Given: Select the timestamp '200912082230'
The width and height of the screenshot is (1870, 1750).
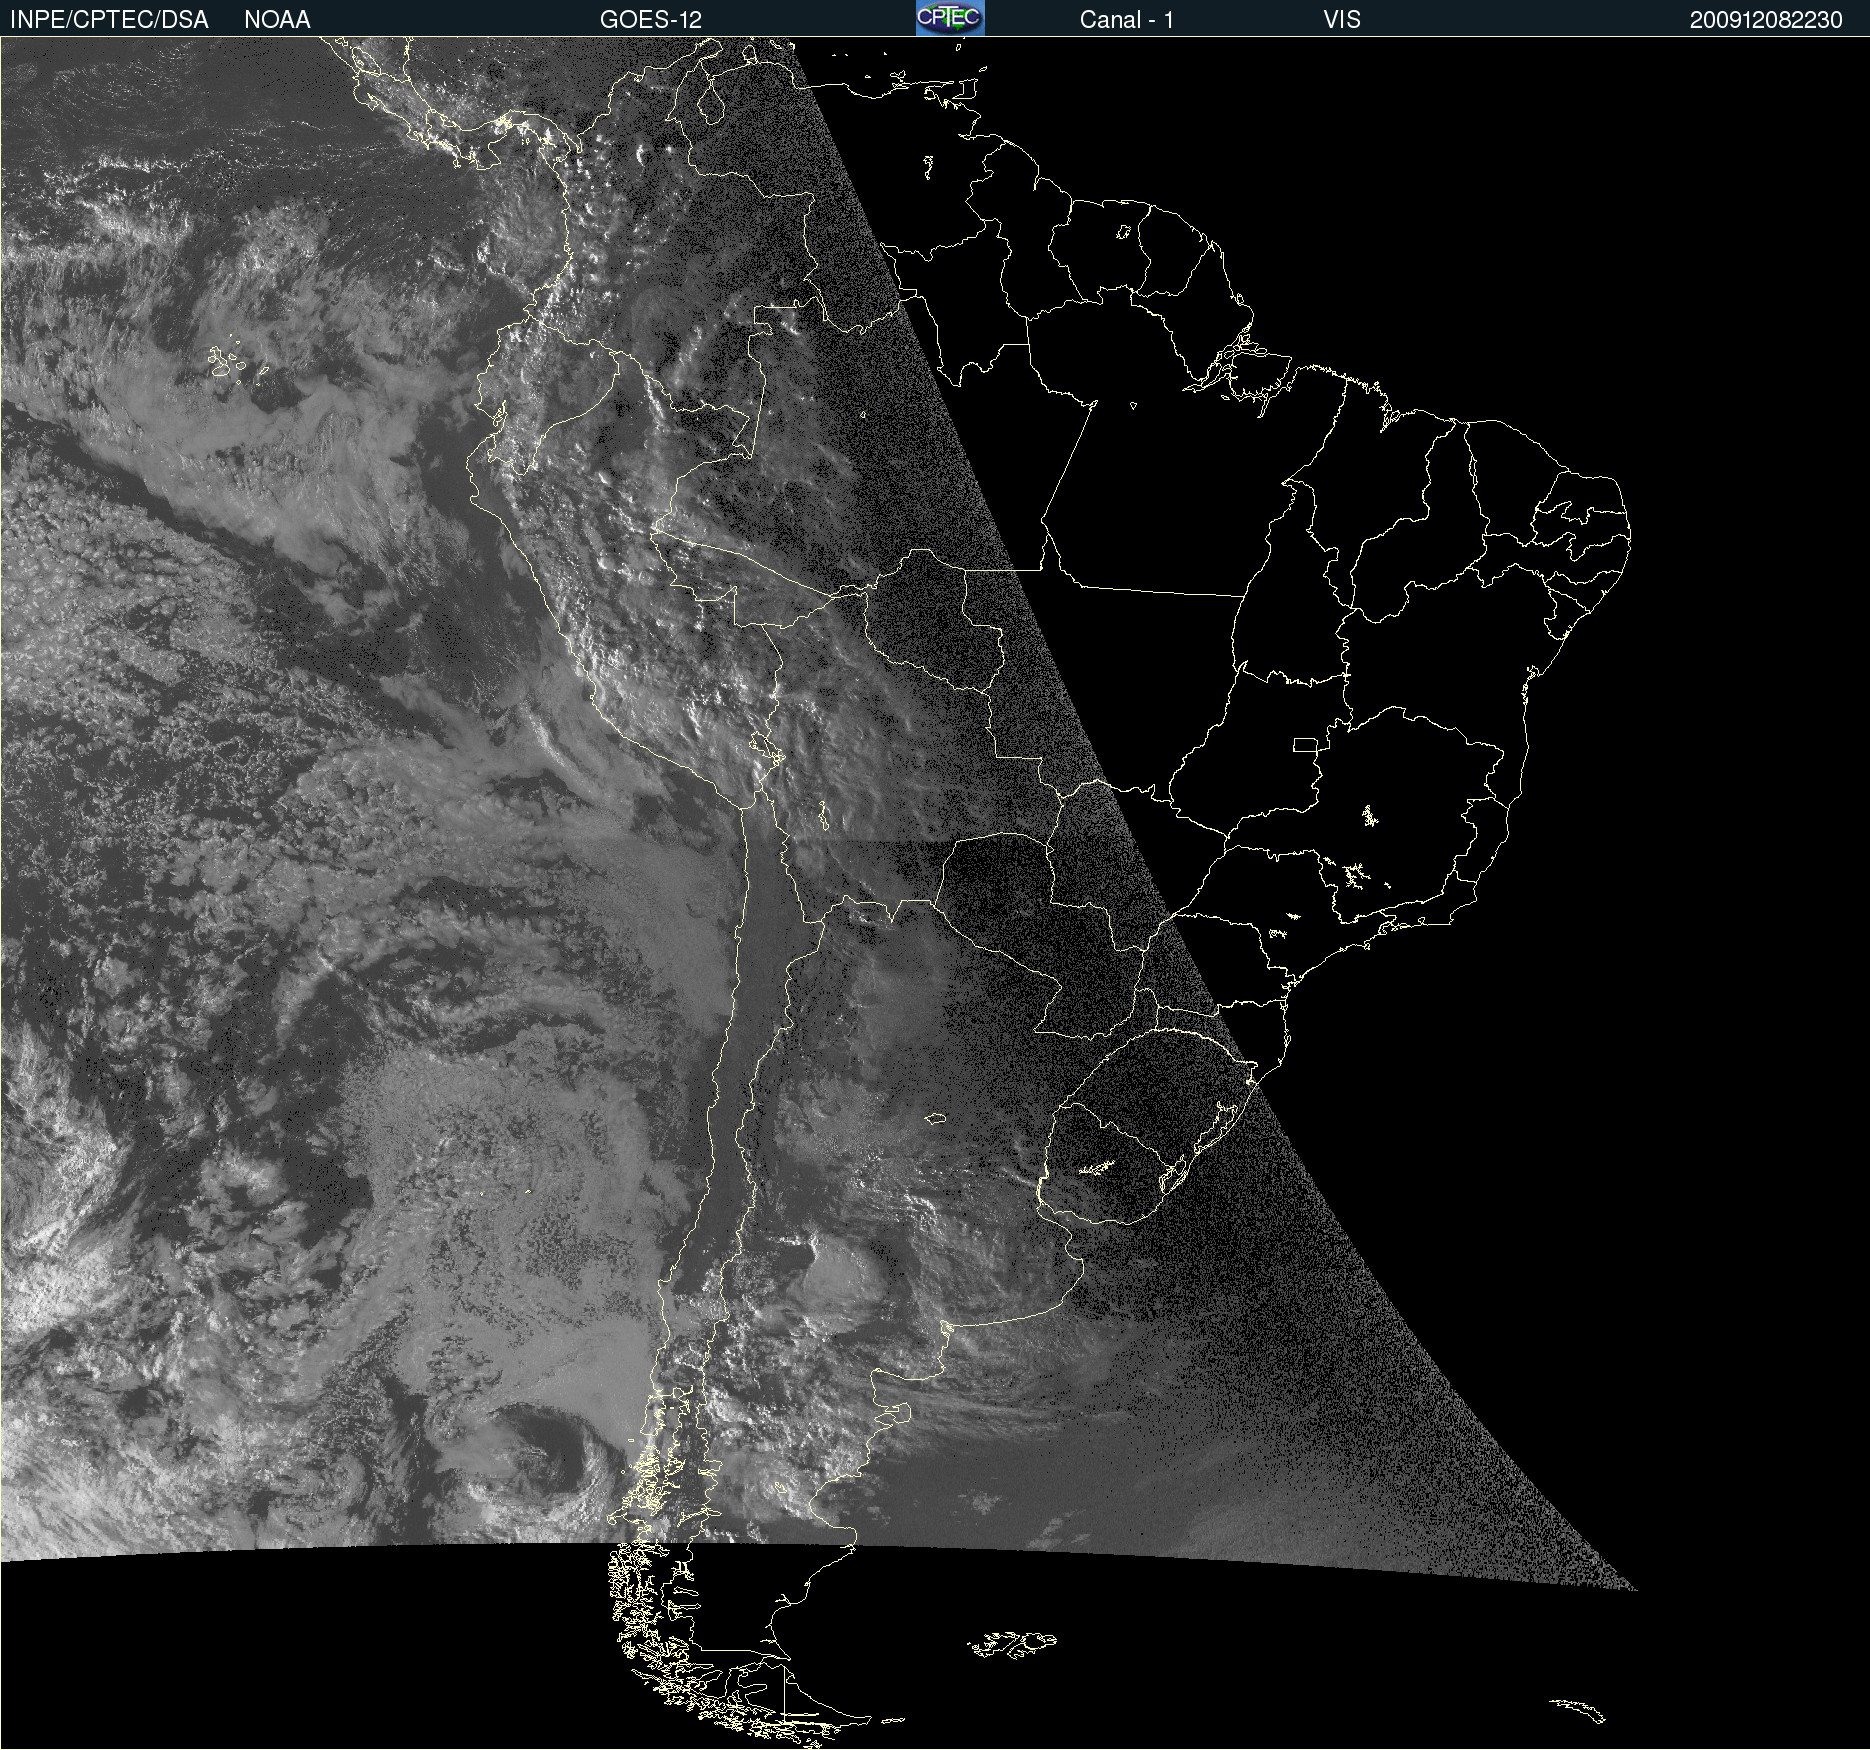Looking at the screenshot, I should point(1766,20).
